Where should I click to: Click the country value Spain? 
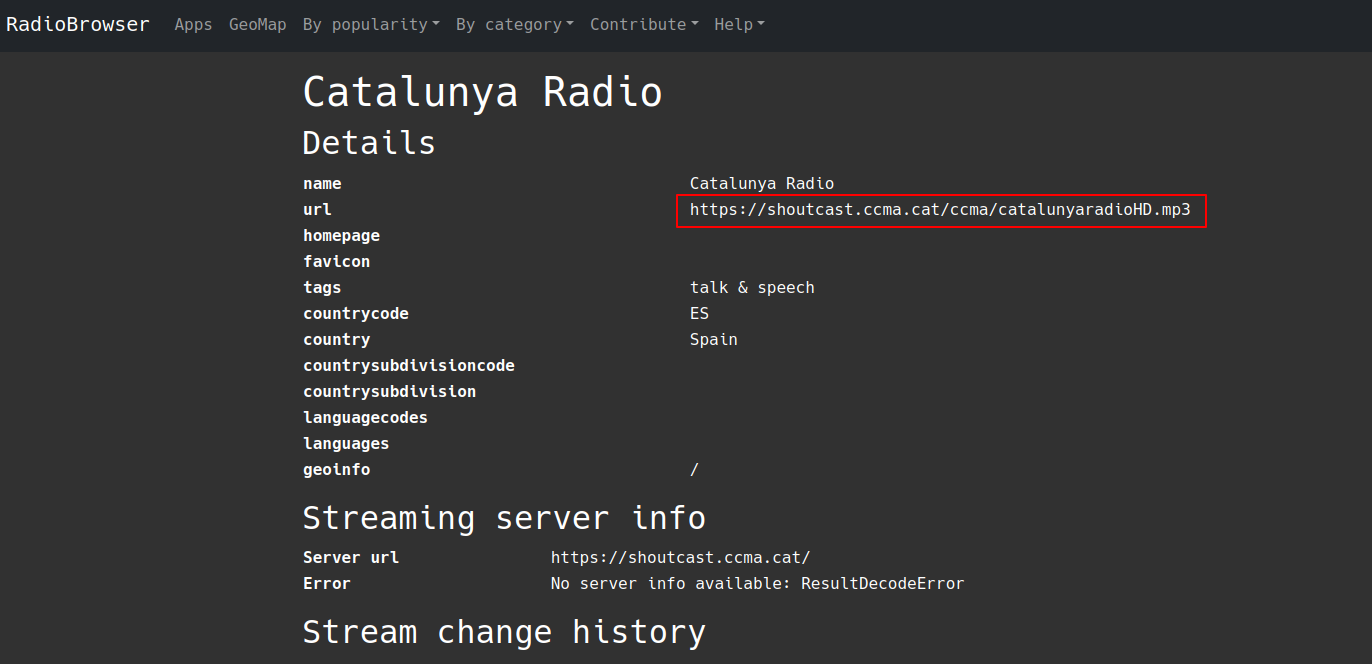pyautogui.click(x=713, y=340)
